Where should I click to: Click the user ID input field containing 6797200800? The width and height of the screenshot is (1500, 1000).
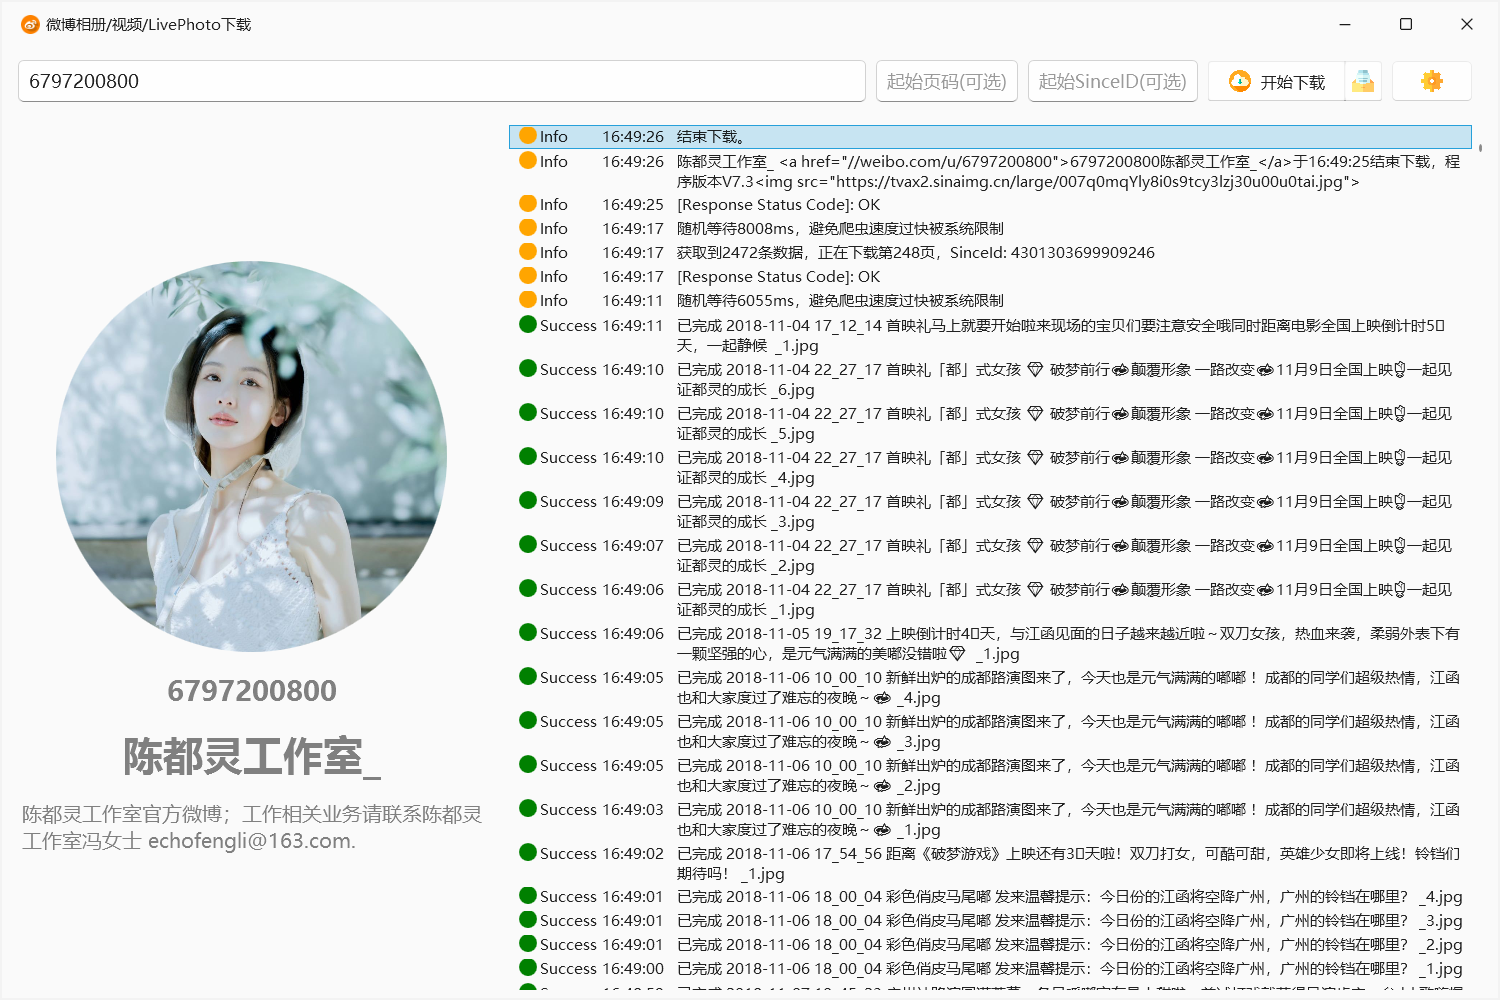(441, 81)
